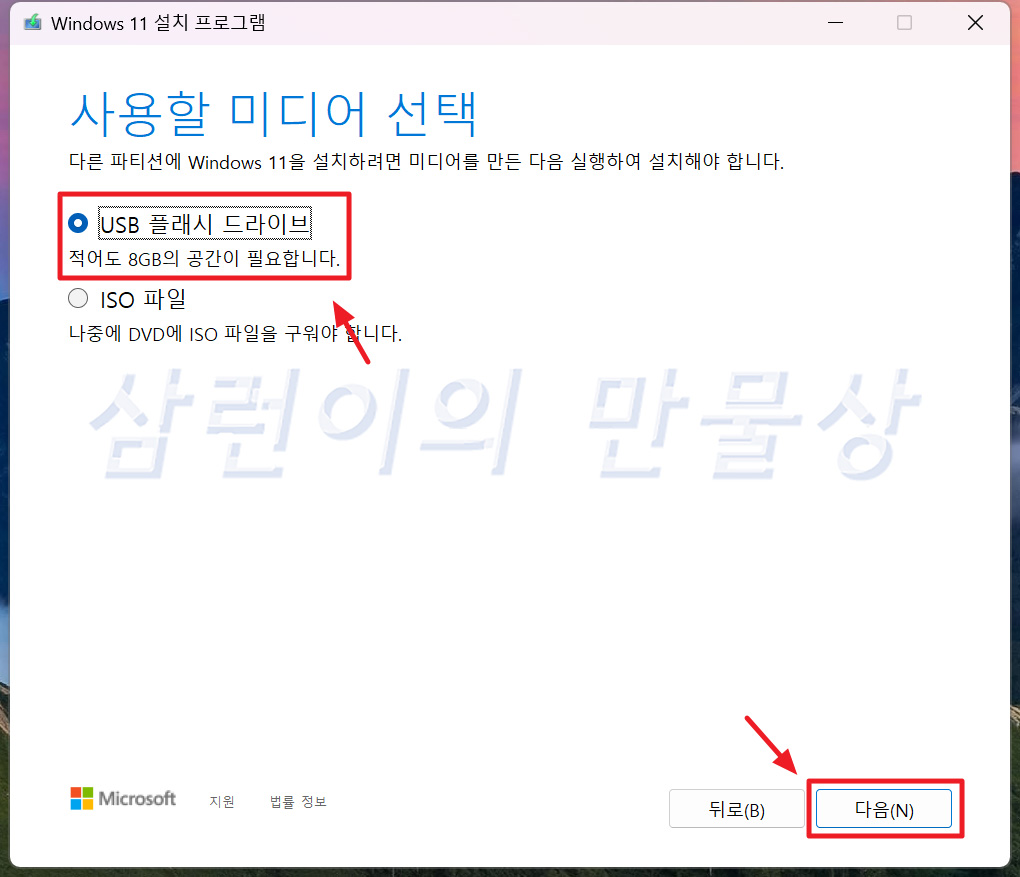Minimize the Windows 11 설치 프로그램 window
The image size is (1020, 877).
coord(835,23)
